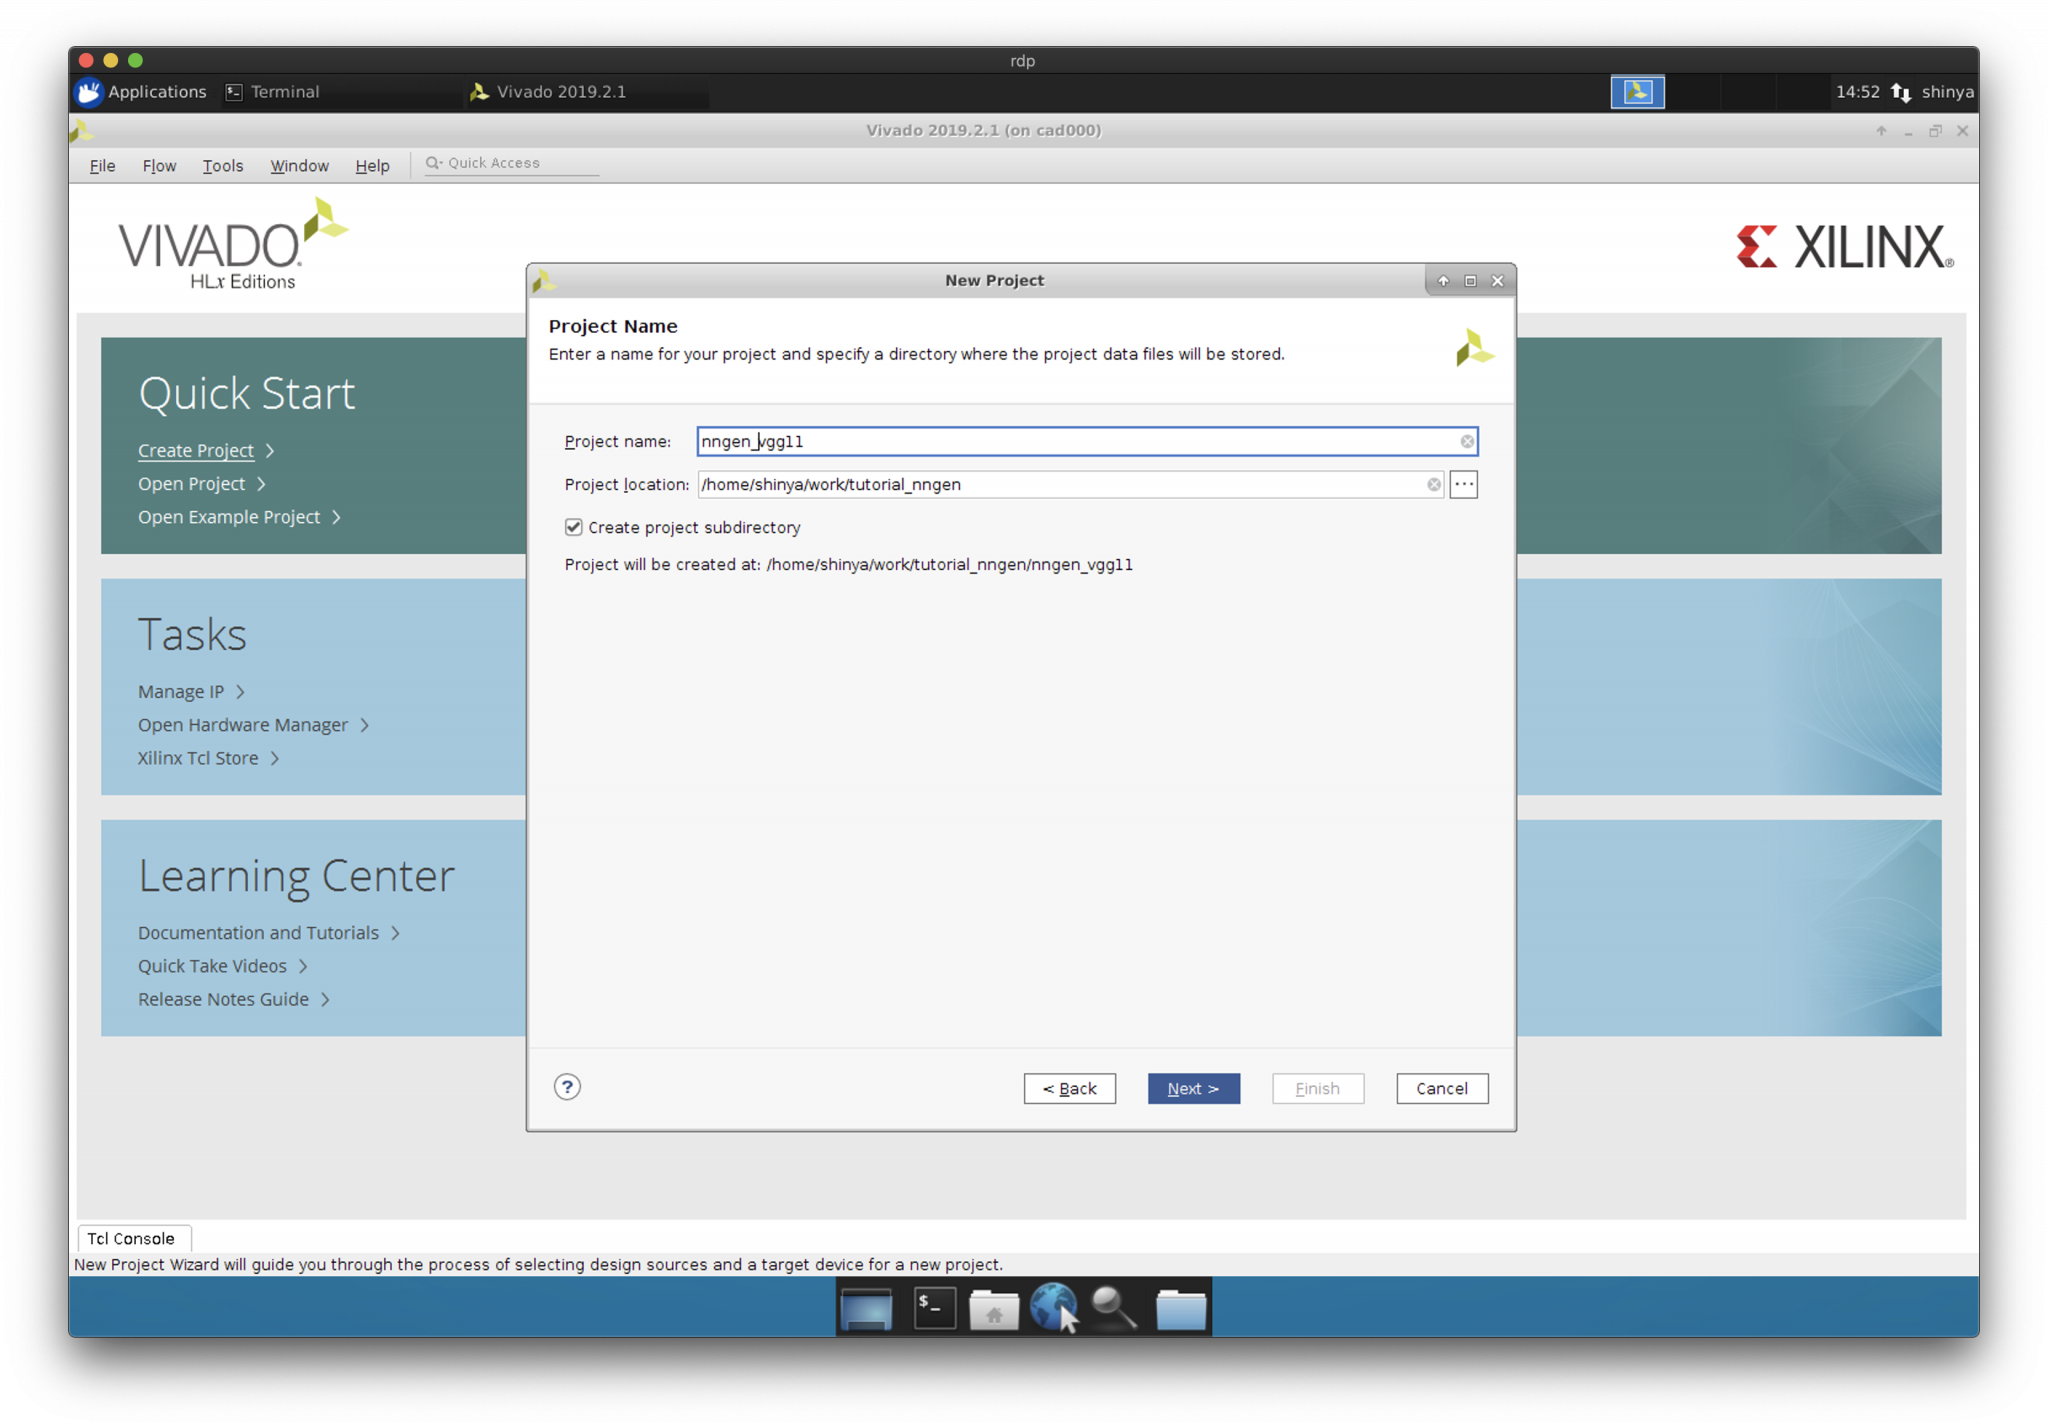Cancel the New Project dialog

1441,1088
